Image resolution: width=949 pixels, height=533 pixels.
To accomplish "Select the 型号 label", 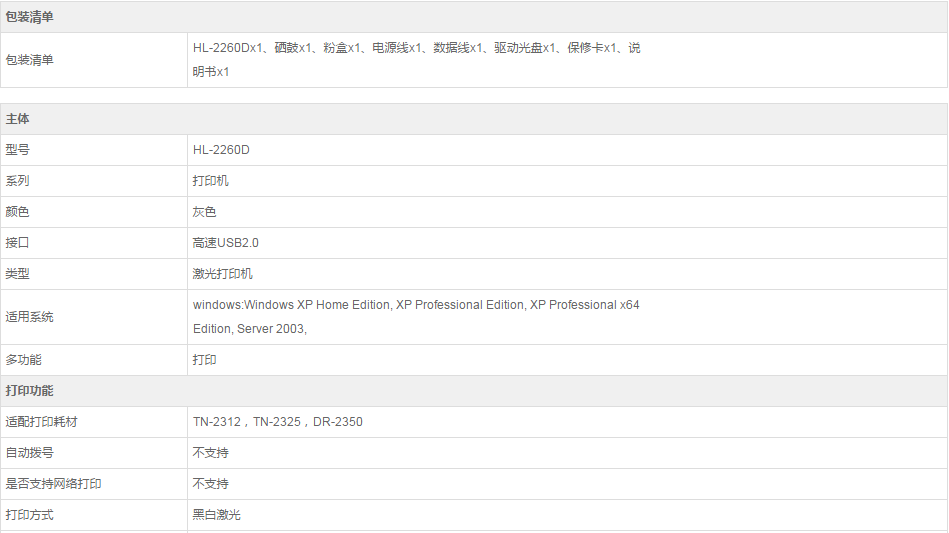I will (x=18, y=150).
